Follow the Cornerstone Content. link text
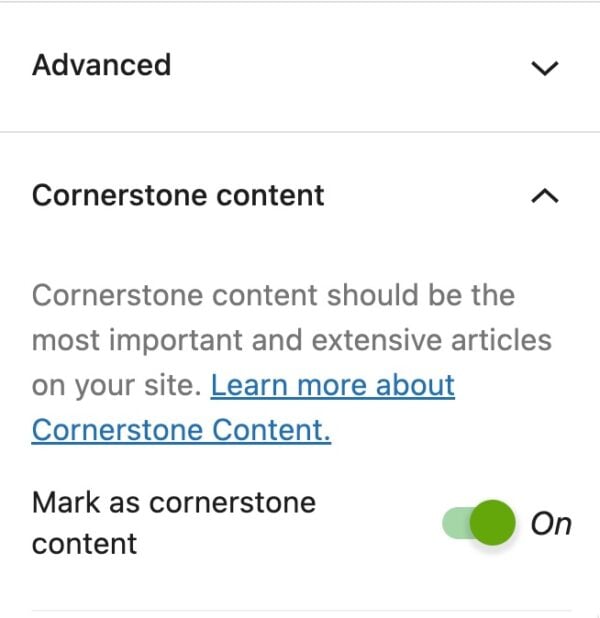Image resolution: width=600 pixels, height=618 pixels. [x=181, y=430]
